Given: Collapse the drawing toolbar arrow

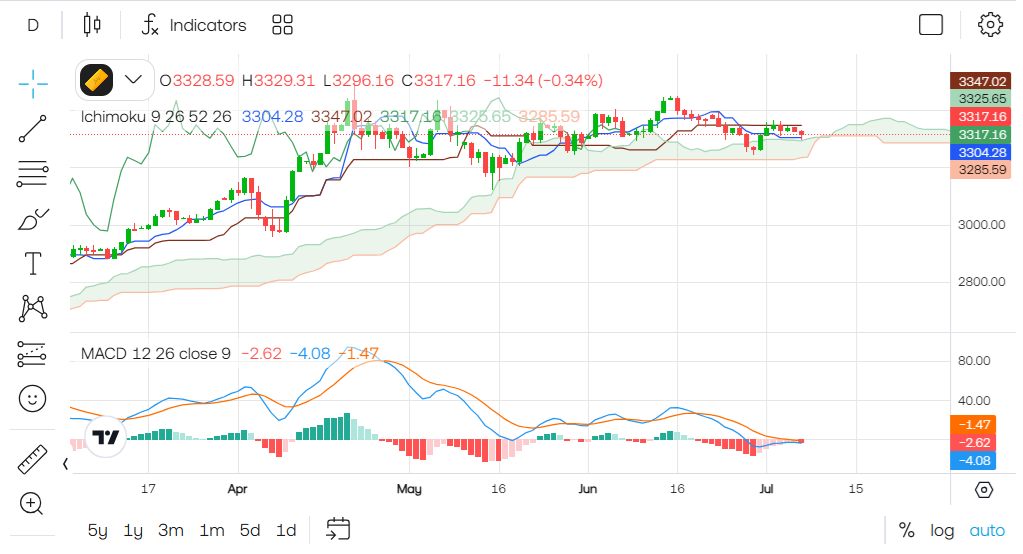Looking at the screenshot, I should (65, 464).
